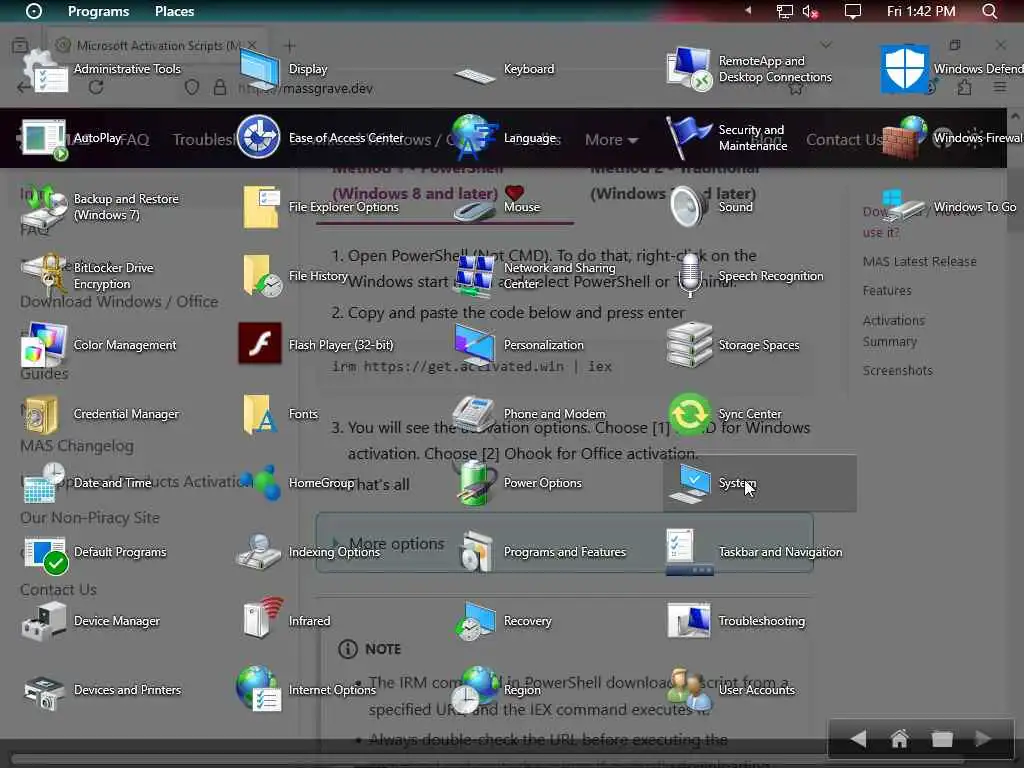Click the network display icon in top bar
The height and width of the screenshot is (768, 1024).
pyautogui.click(x=784, y=11)
